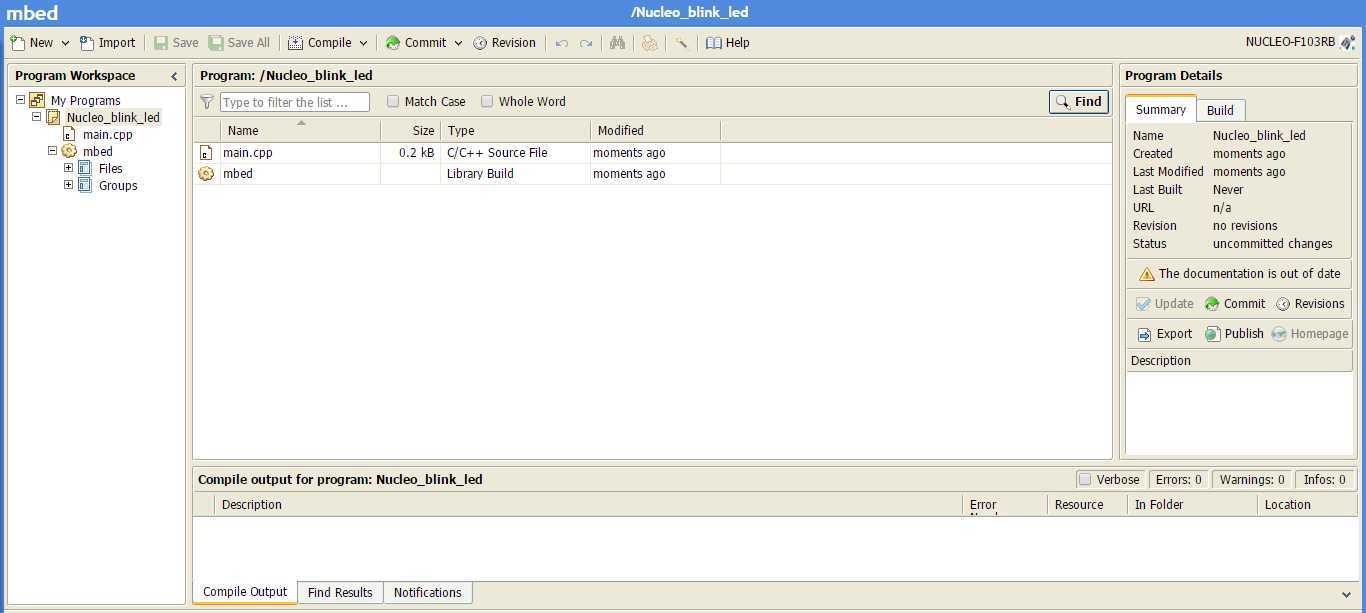
Task: Collapse the Program Workspace panel
Action: point(174,76)
